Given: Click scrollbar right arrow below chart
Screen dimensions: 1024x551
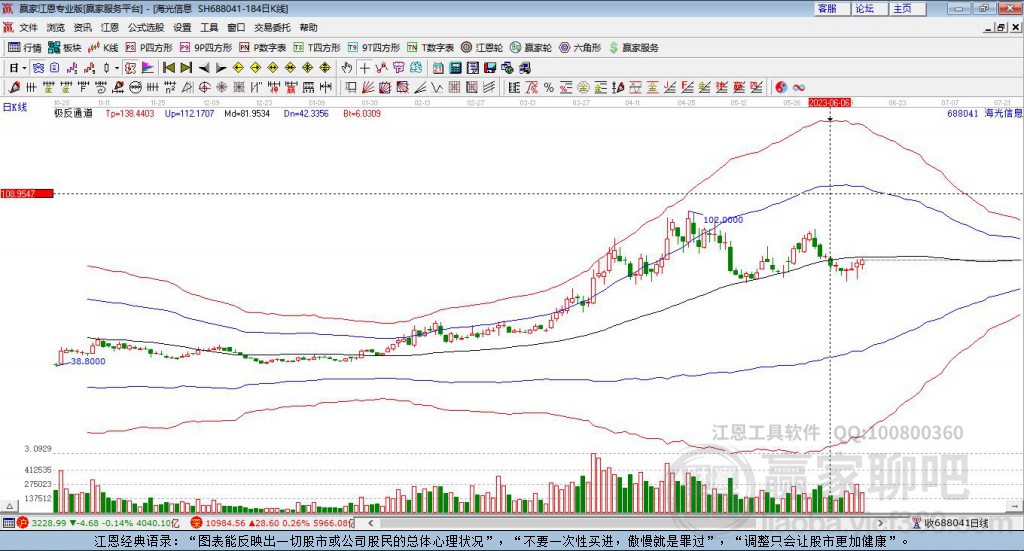Looking at the screenshot, I should 880,523.
